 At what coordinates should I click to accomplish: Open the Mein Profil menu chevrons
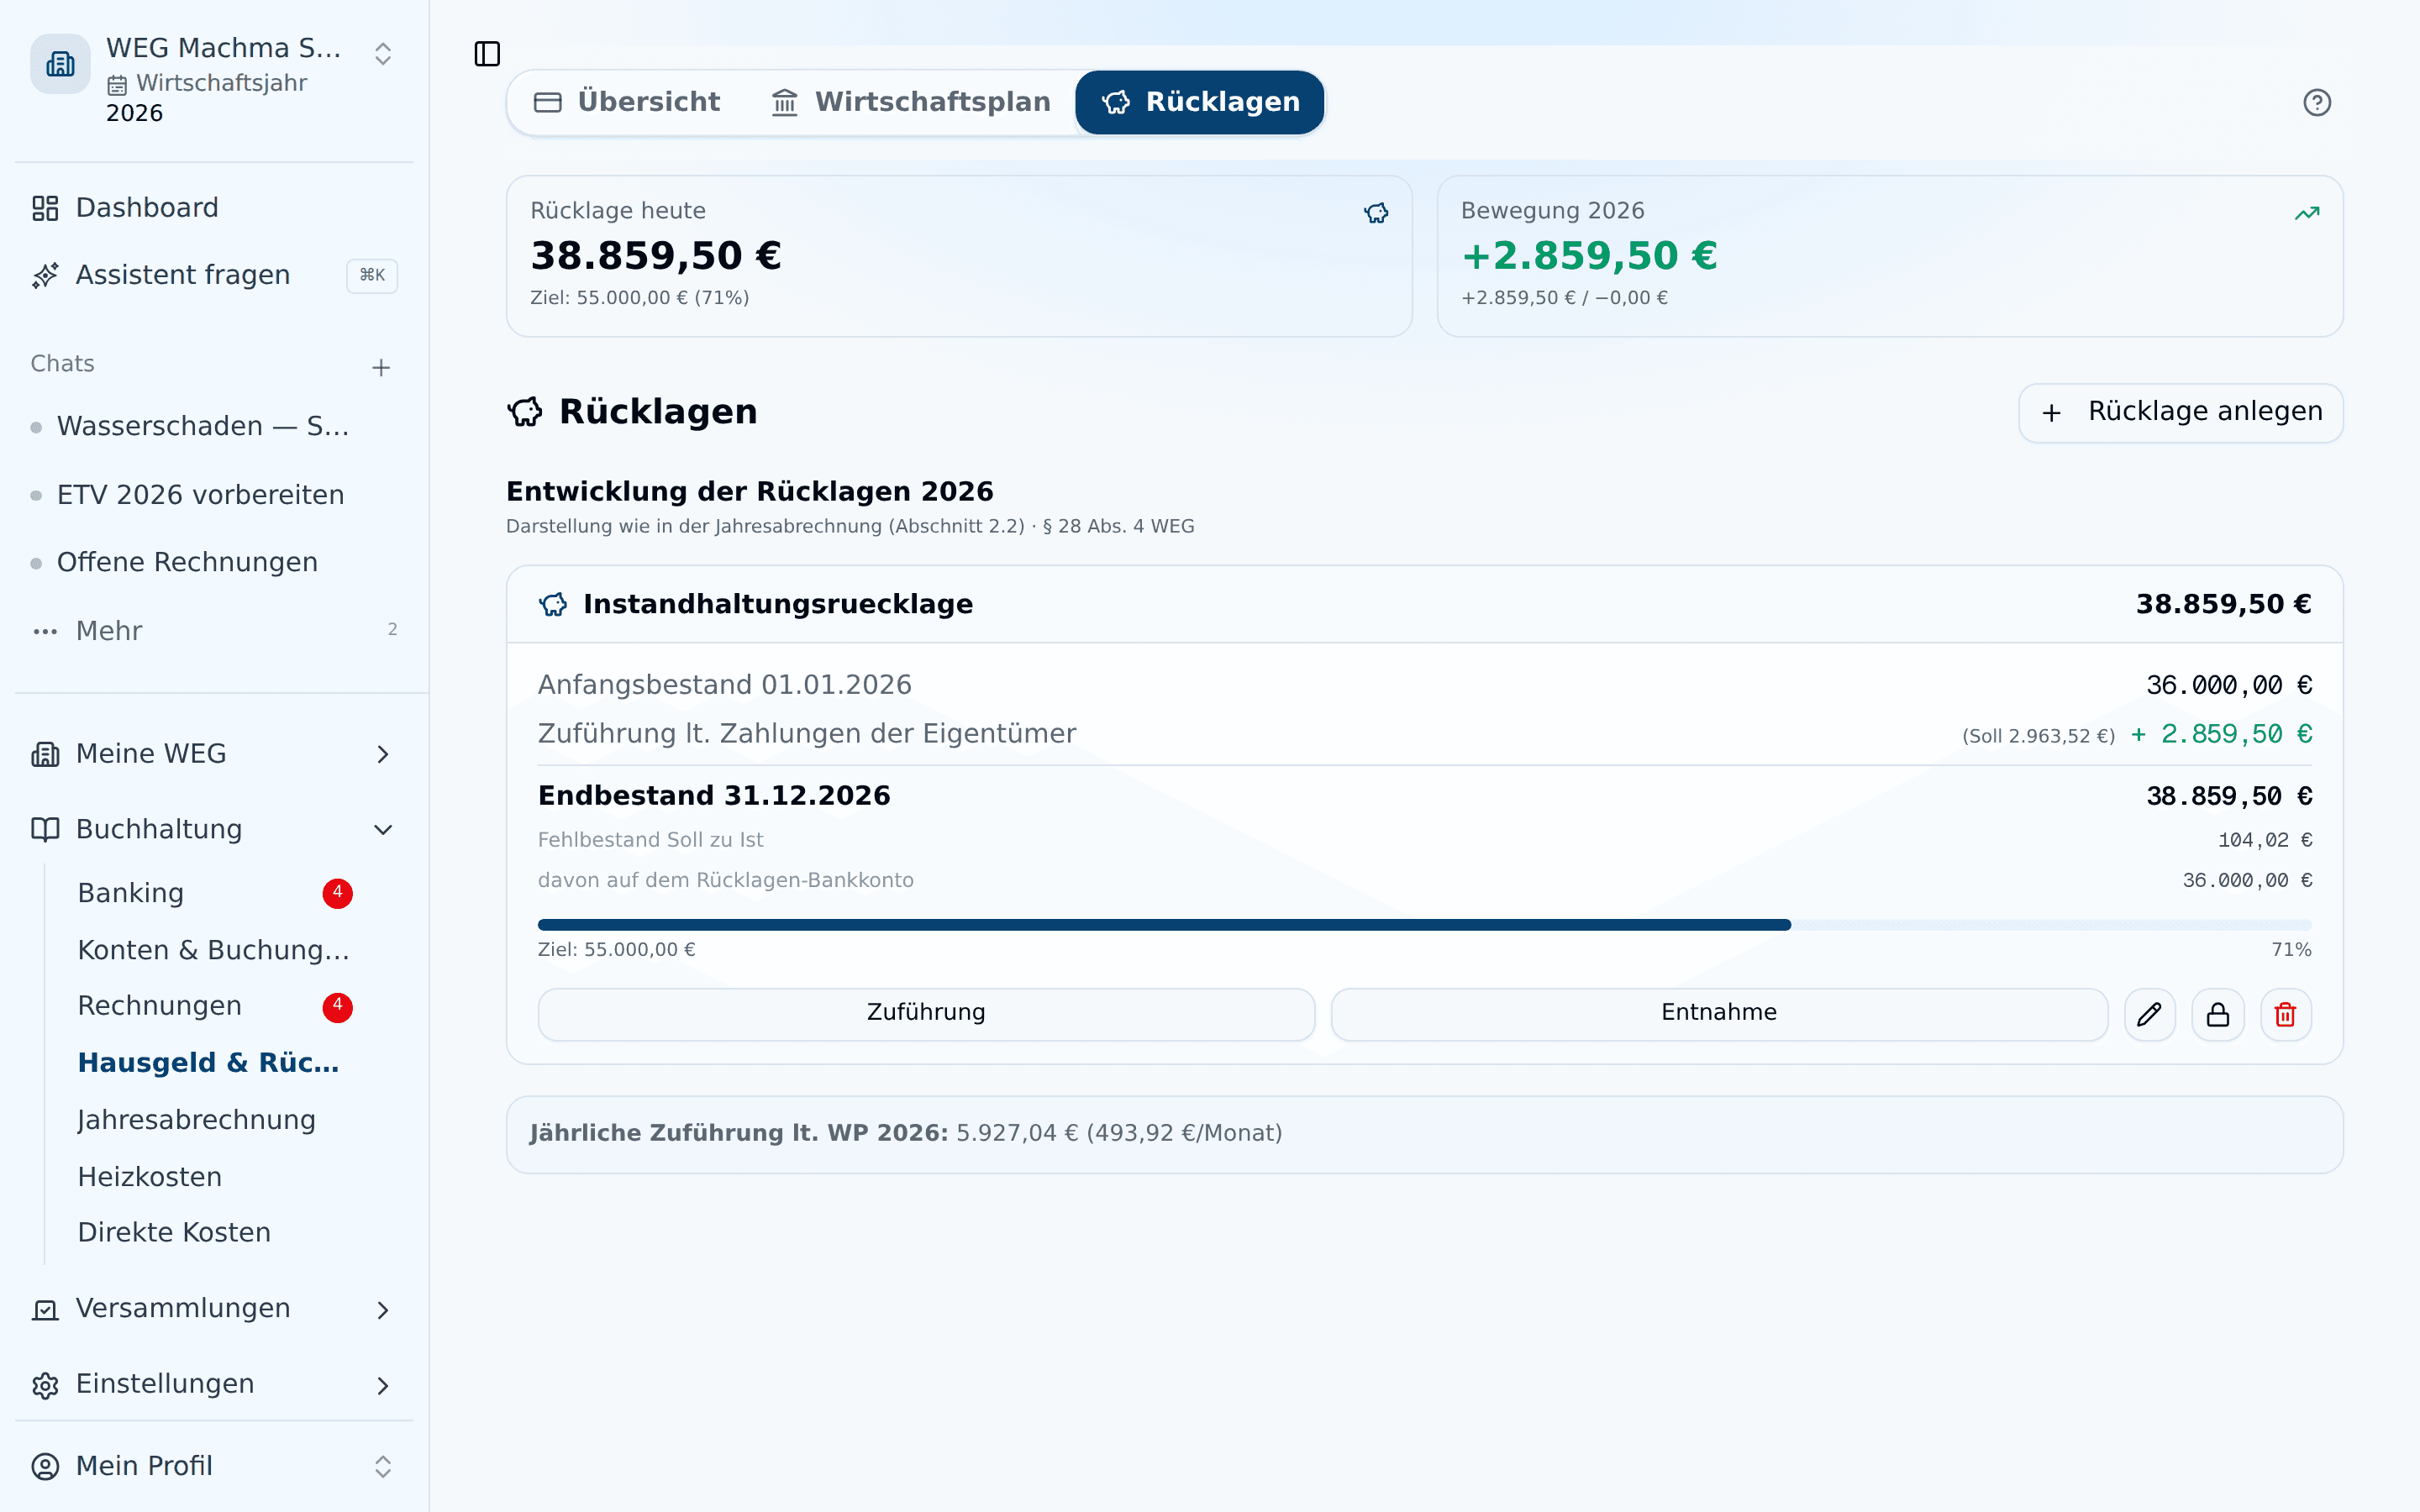(x=383, y=1466)
